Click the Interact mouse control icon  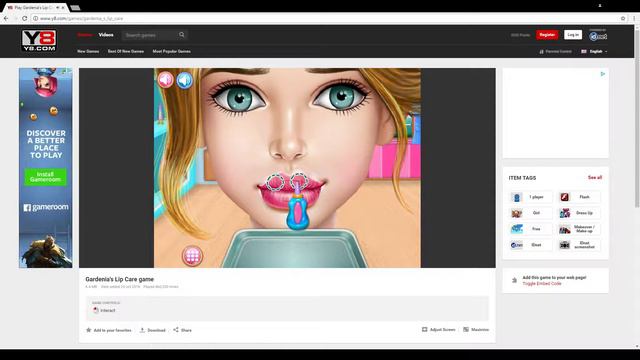[96, 310]
